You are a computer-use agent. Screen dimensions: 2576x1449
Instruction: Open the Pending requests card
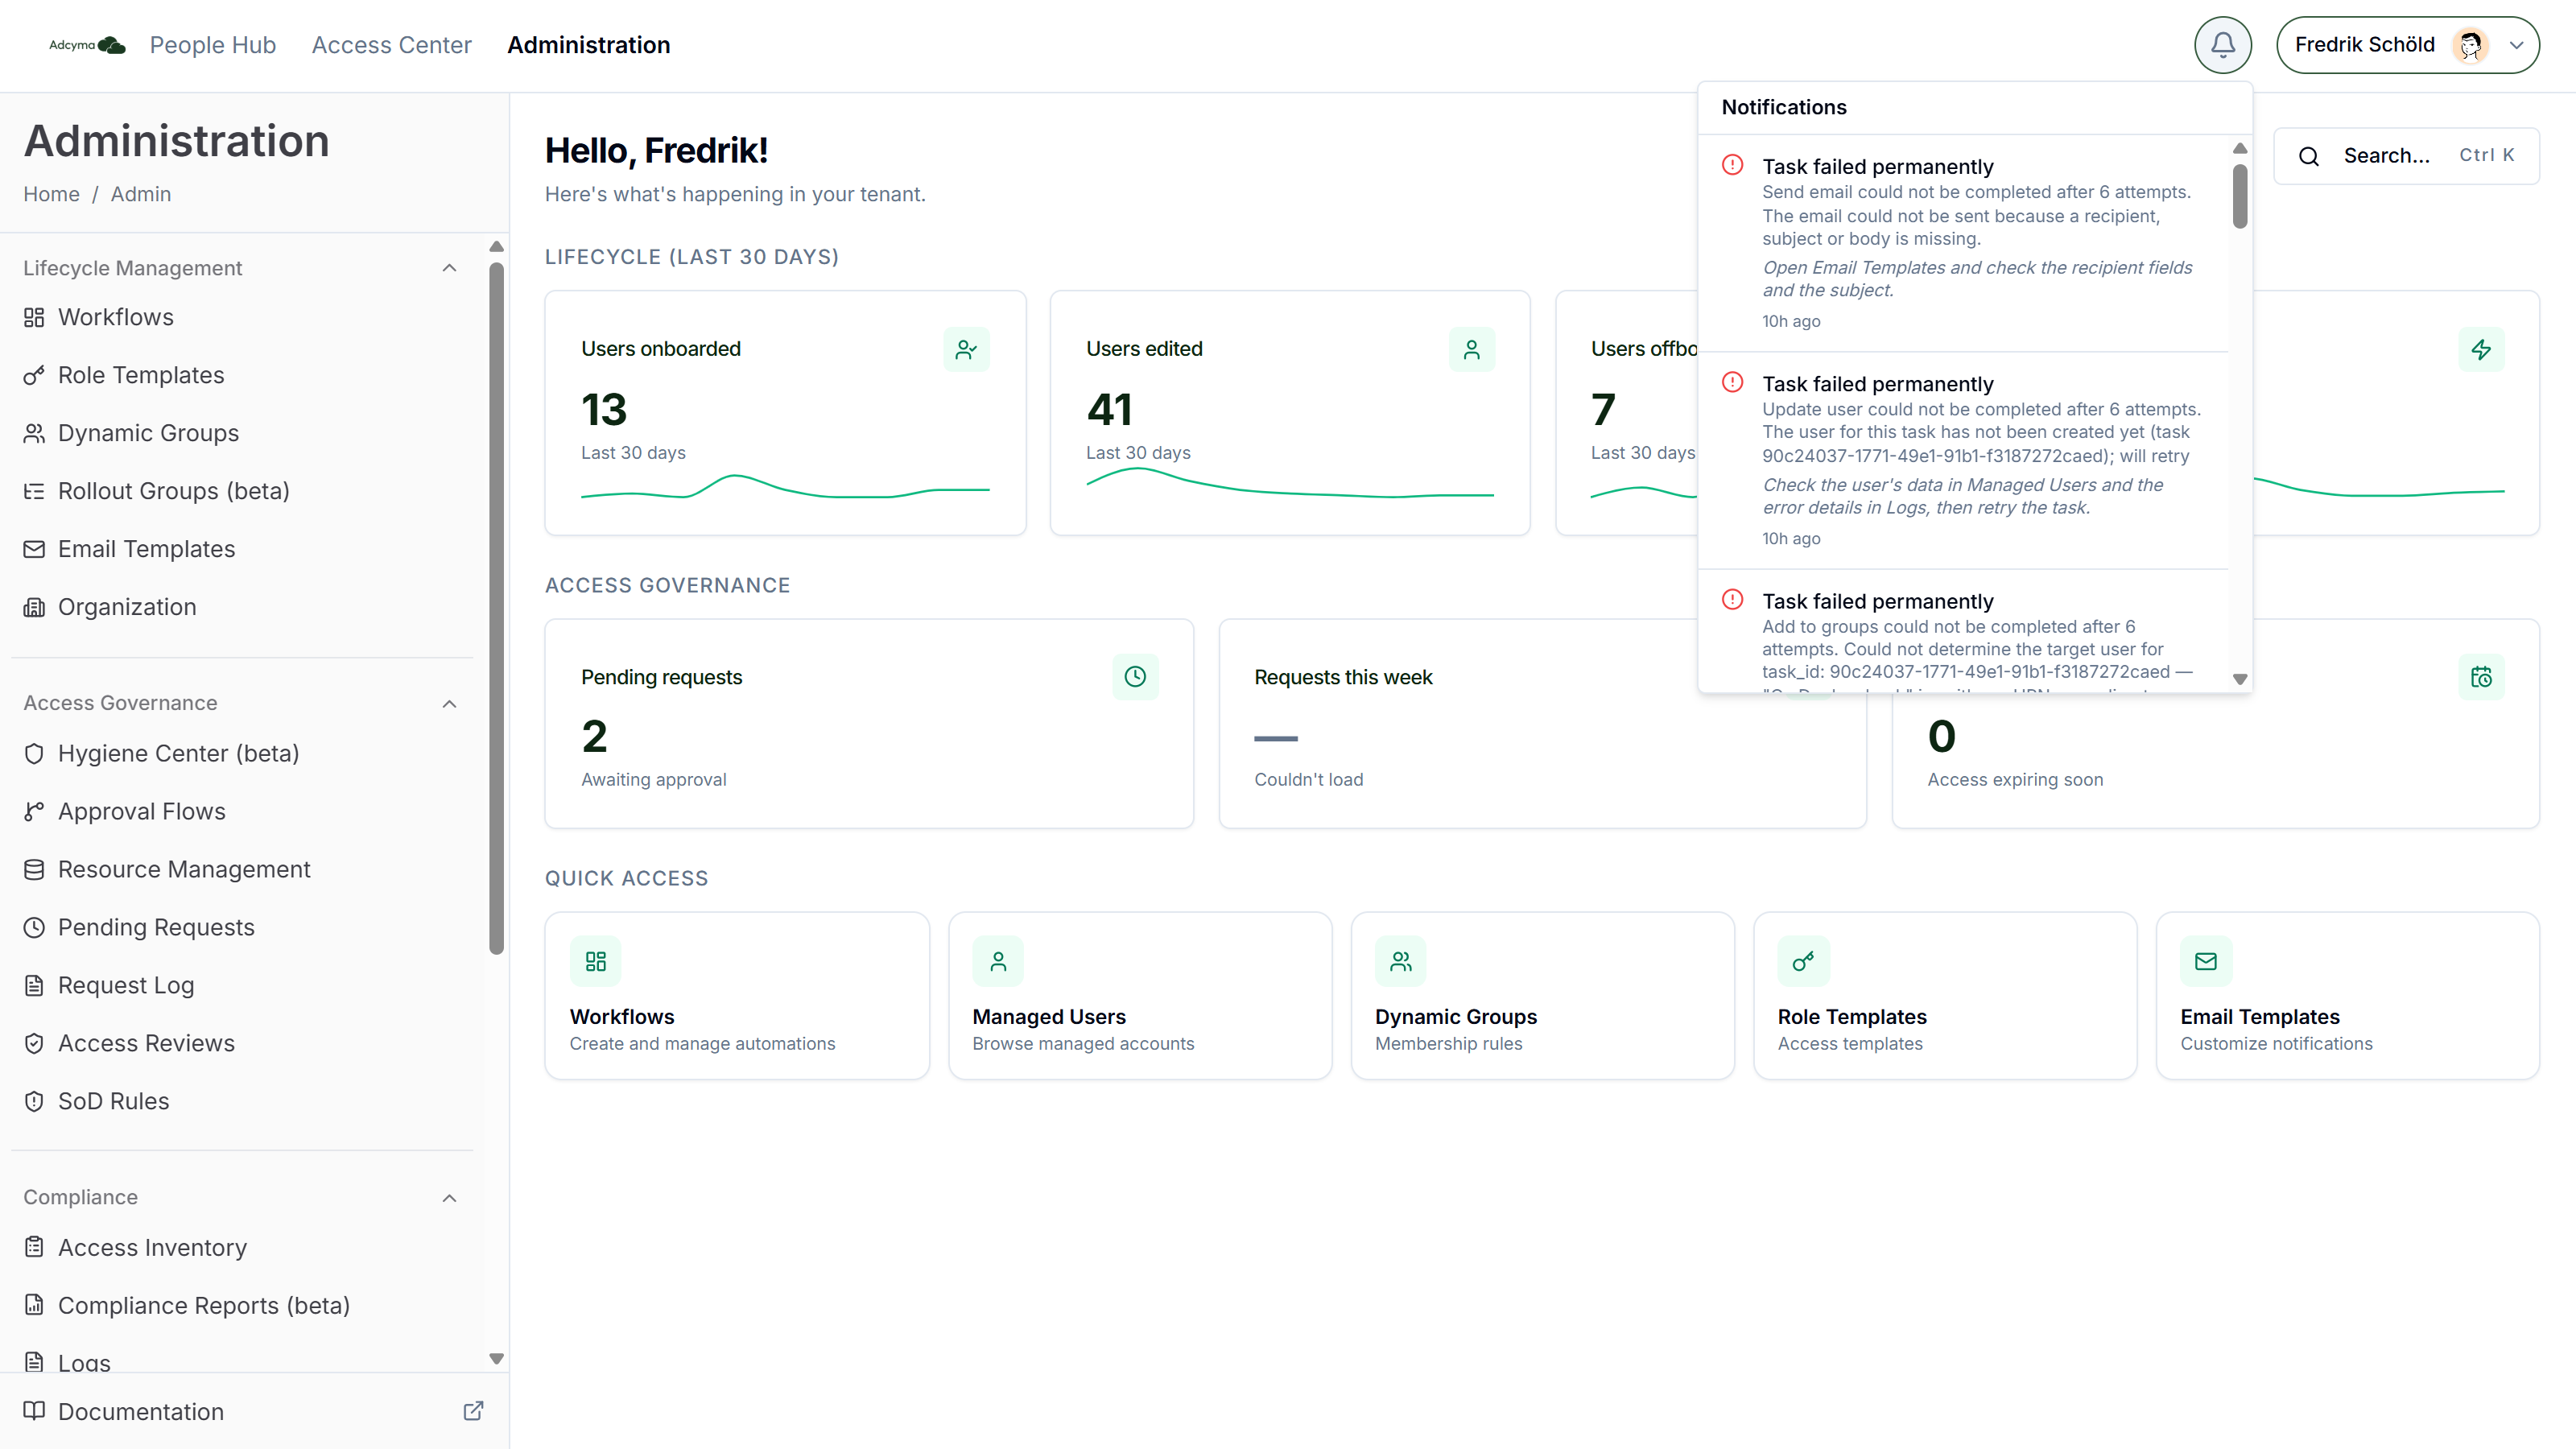869,723
